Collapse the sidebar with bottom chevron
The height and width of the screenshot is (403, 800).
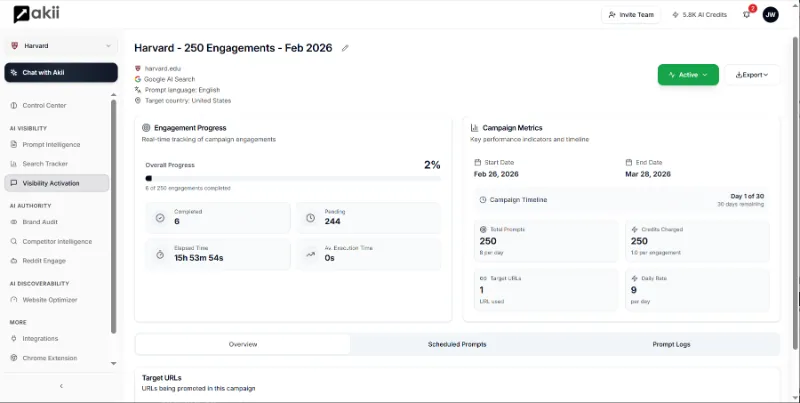pos(61,386)
